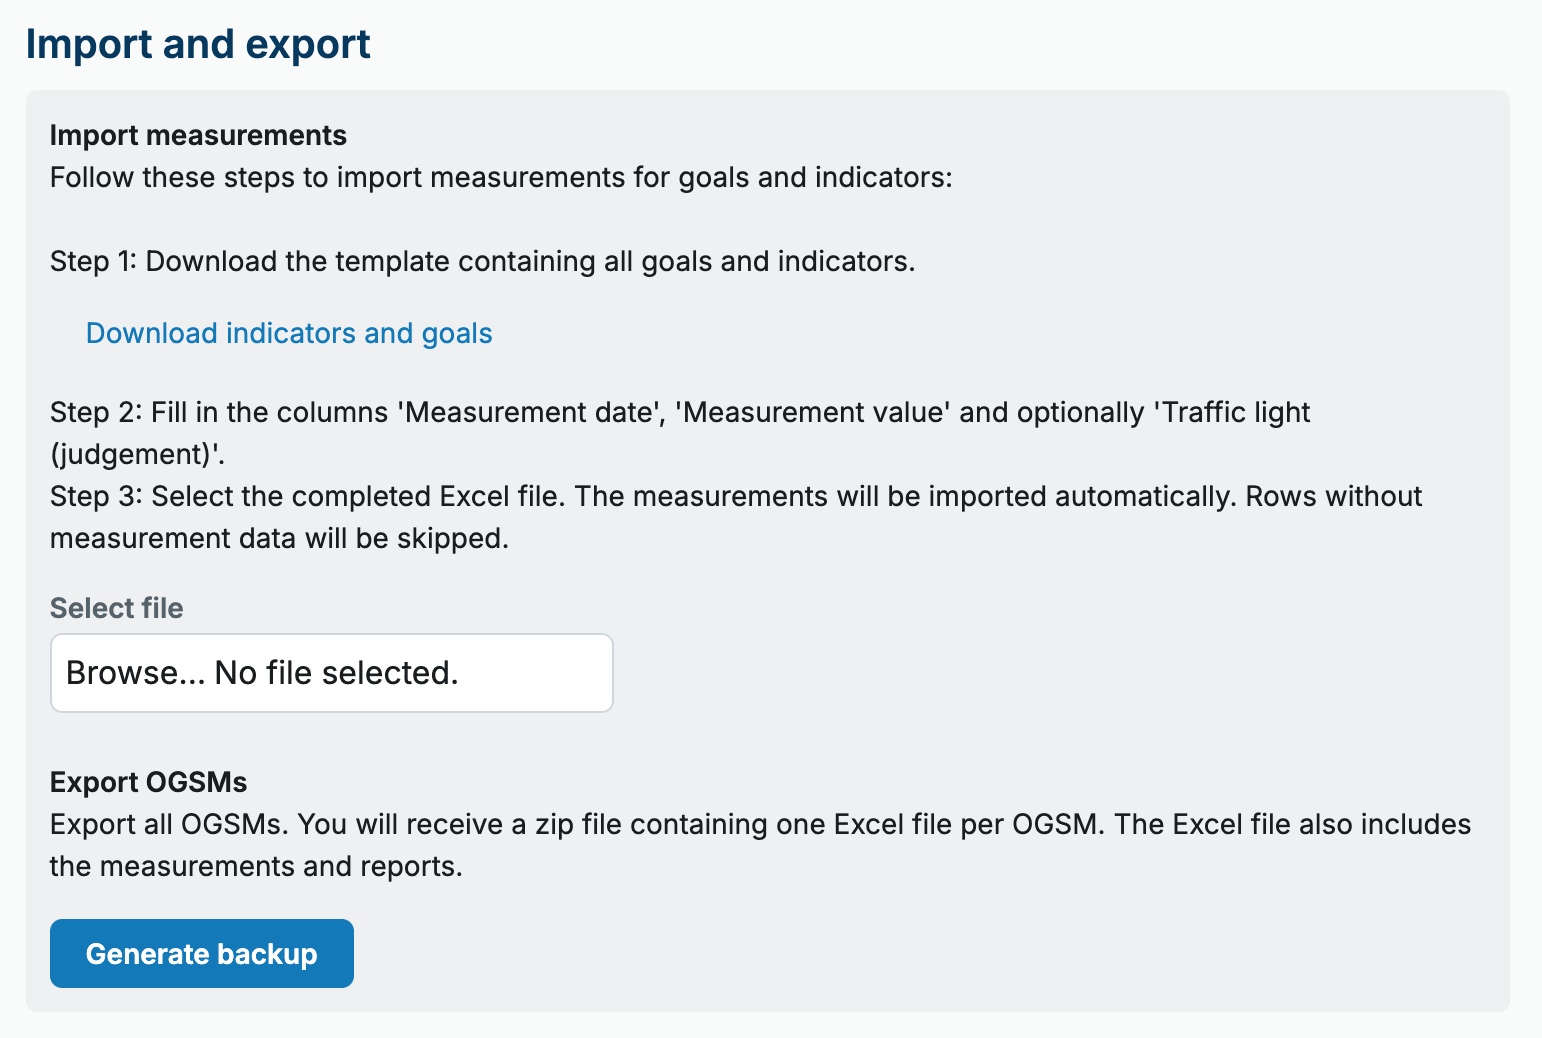Viewport: 1542px width, 1038px height.
Task: Select the file input showing No file selected
Action: coord(332,672)
